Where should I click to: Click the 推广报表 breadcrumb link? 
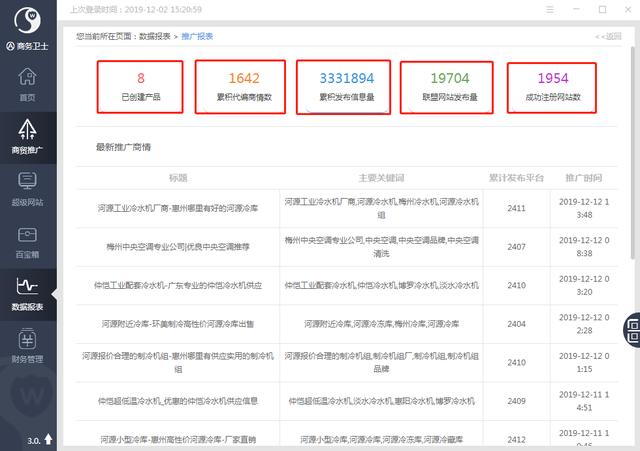tap(197, 36)
